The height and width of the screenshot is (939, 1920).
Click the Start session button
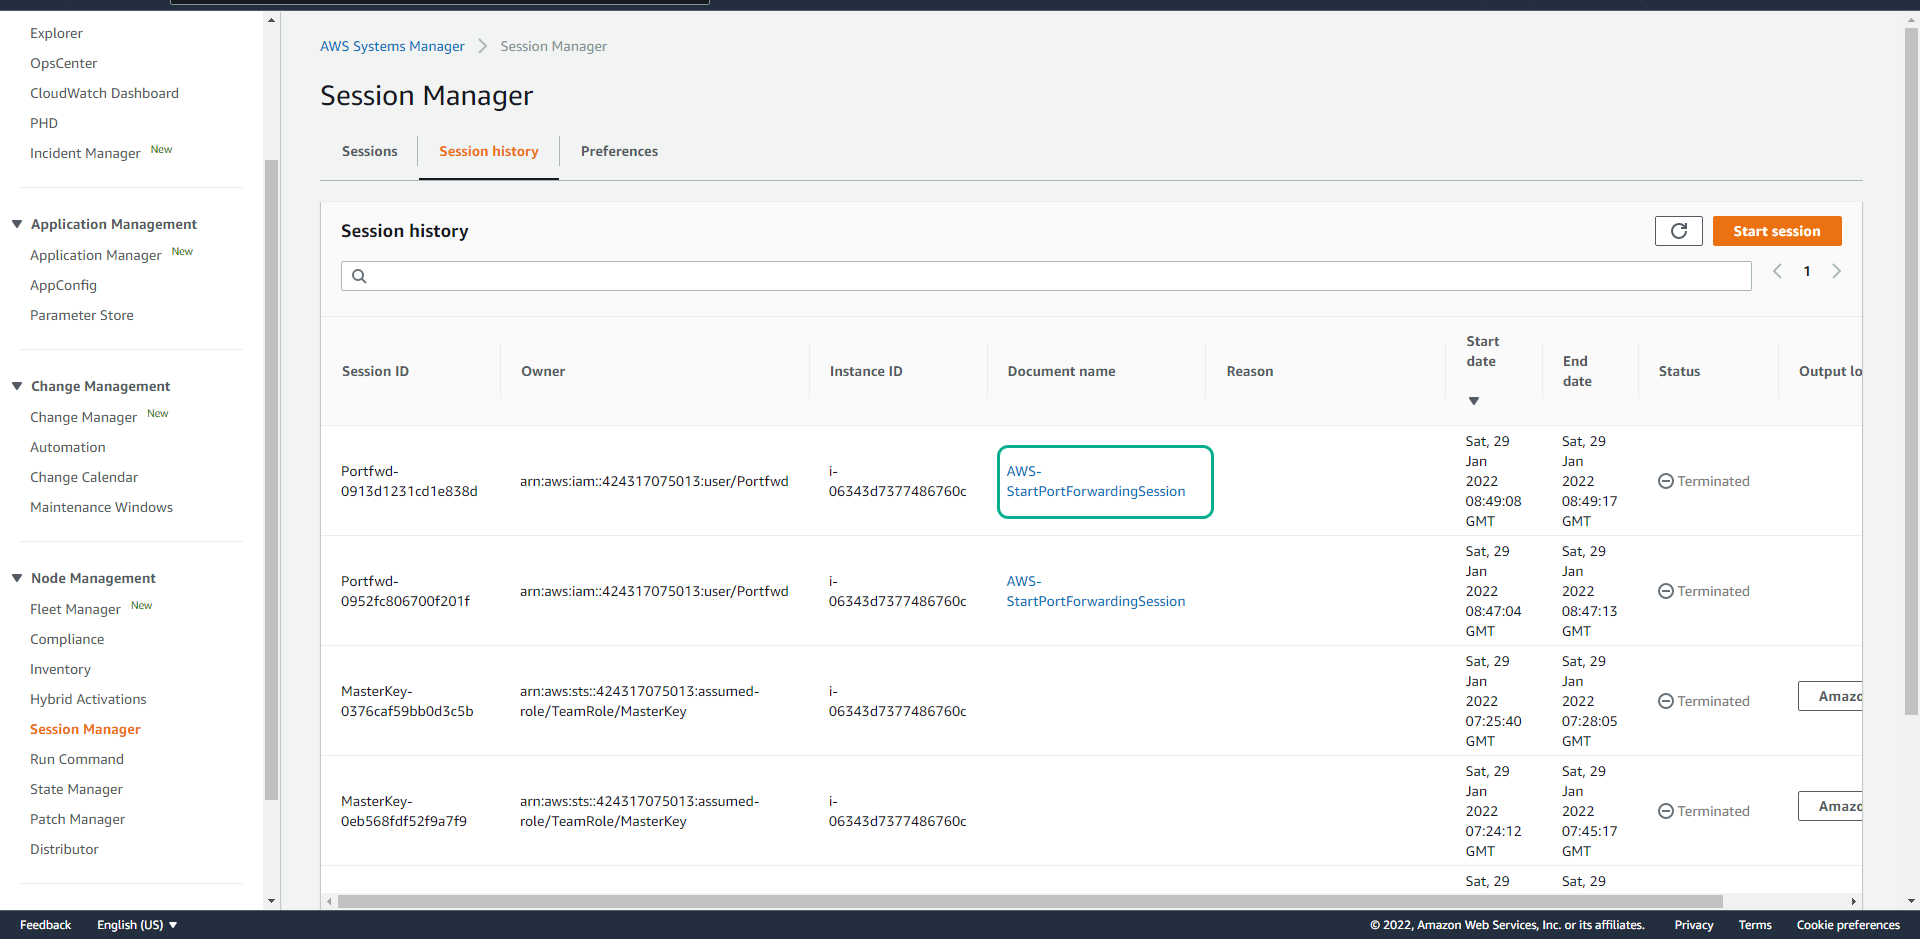tap(1777, 231)
